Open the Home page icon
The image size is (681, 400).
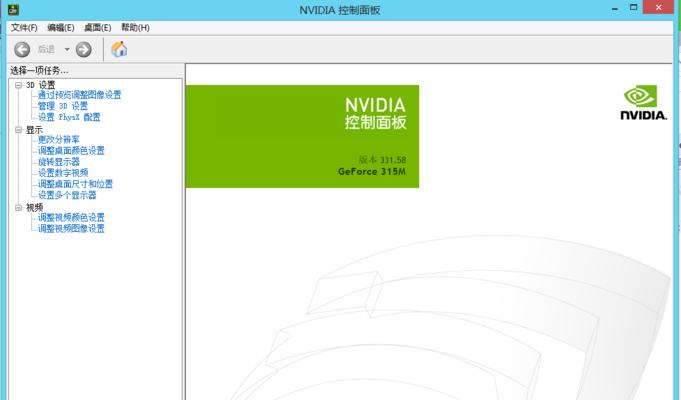tap(119, 49)
